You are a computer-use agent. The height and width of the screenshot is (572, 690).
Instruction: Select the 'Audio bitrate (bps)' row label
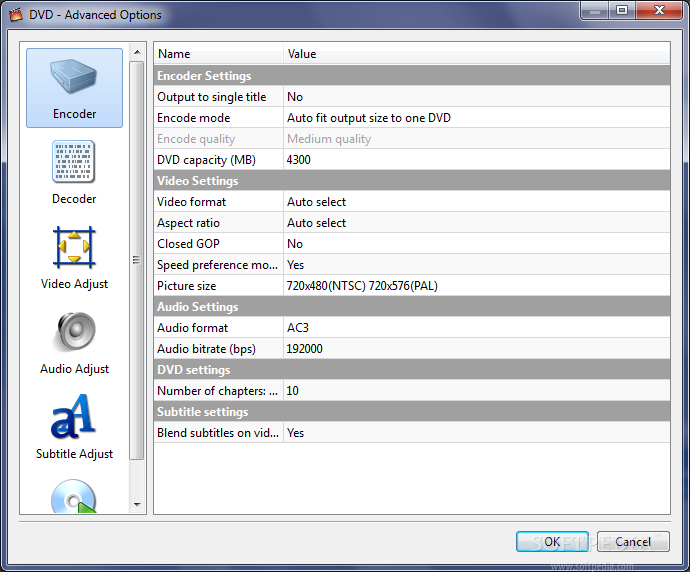point(206,349)
